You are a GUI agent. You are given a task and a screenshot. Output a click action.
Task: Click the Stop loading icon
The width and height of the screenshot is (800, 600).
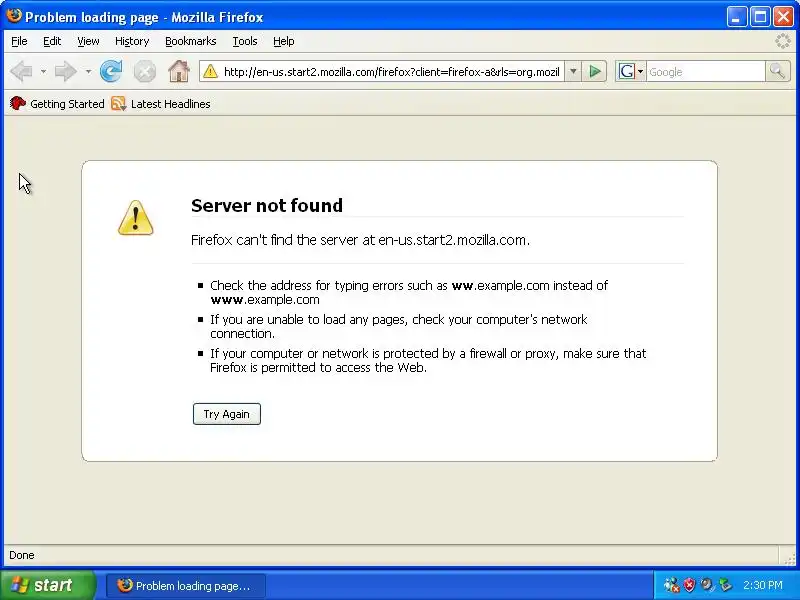coord(145,71)
